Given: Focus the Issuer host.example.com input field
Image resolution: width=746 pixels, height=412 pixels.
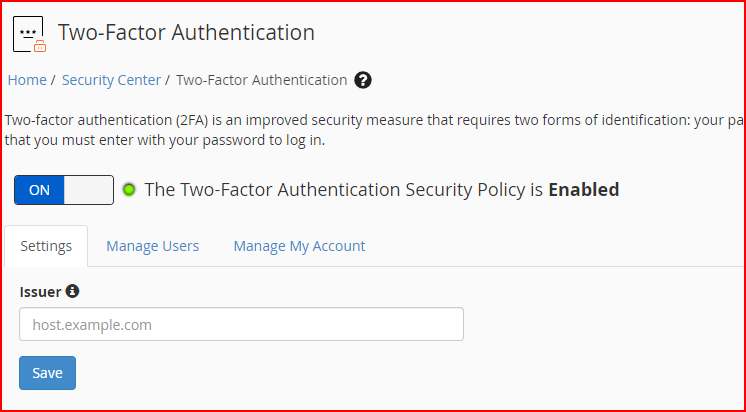Looking at the screenshot, I should [241, 324].
